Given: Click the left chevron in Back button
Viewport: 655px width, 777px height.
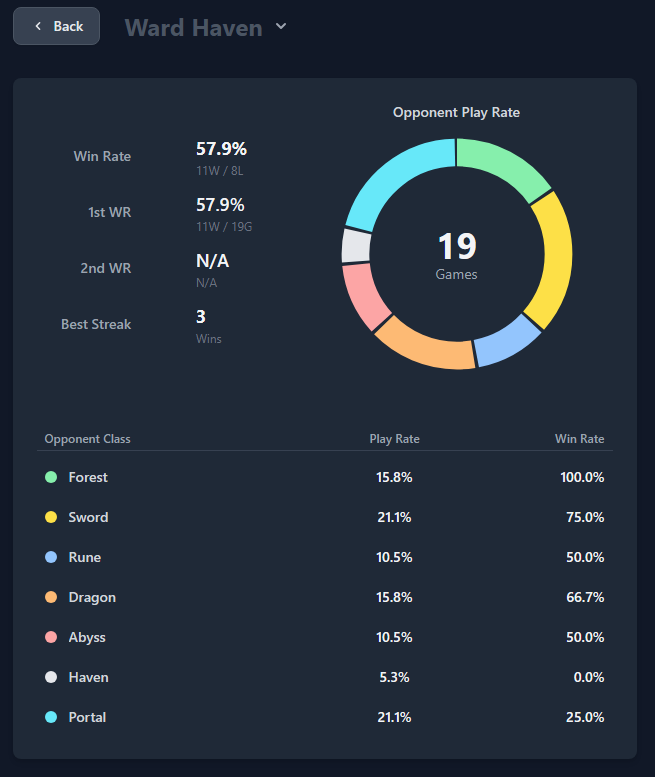Looking at the screenshot, I should (38, 26).
